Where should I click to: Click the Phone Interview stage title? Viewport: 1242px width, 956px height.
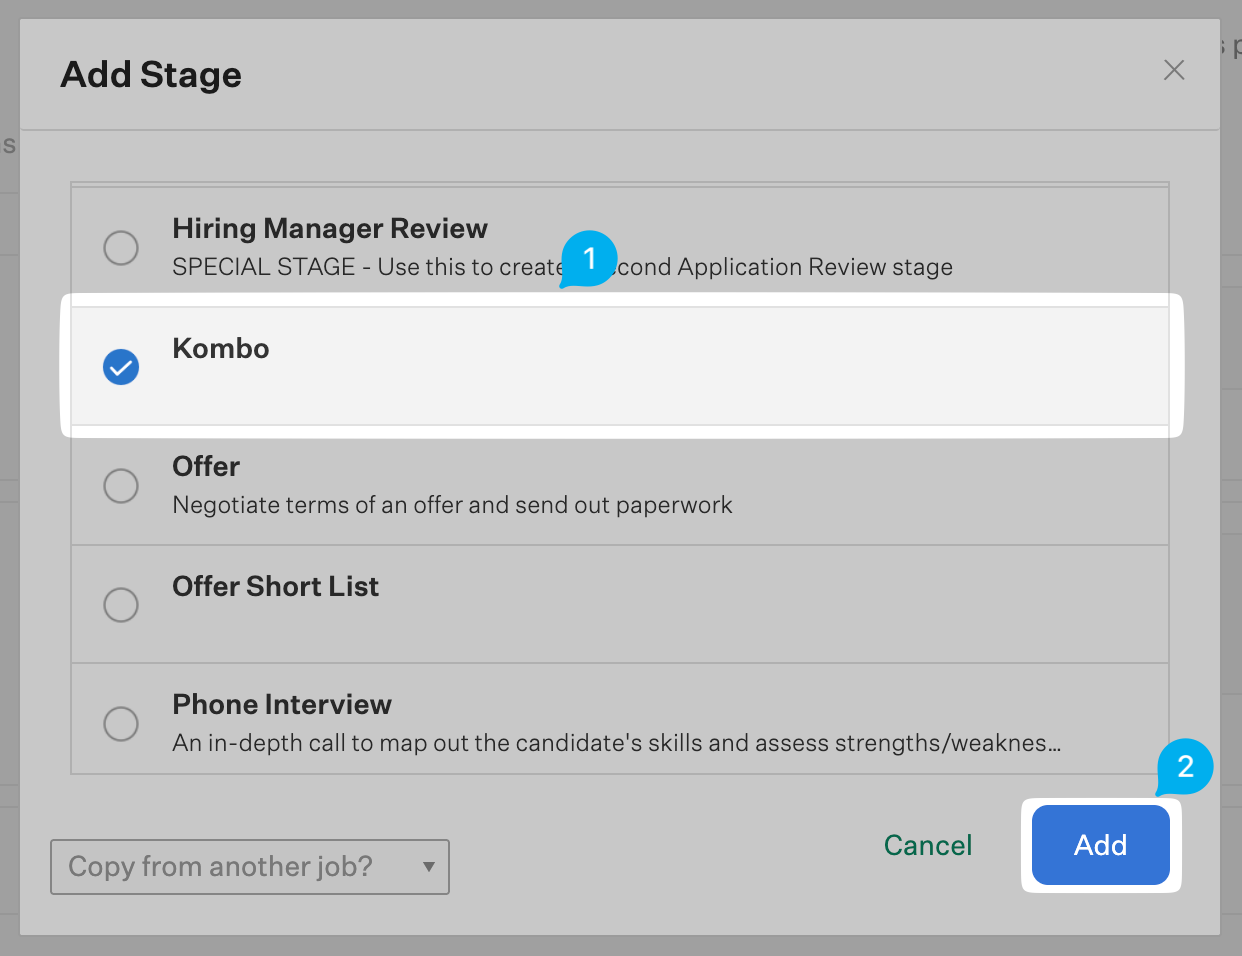pyautogui.click(x=282, y=705)
